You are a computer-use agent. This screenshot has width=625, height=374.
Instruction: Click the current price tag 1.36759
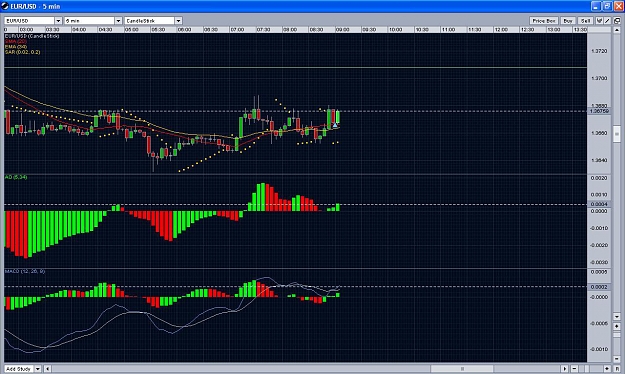pyautogui.click(x=599, y=111)
